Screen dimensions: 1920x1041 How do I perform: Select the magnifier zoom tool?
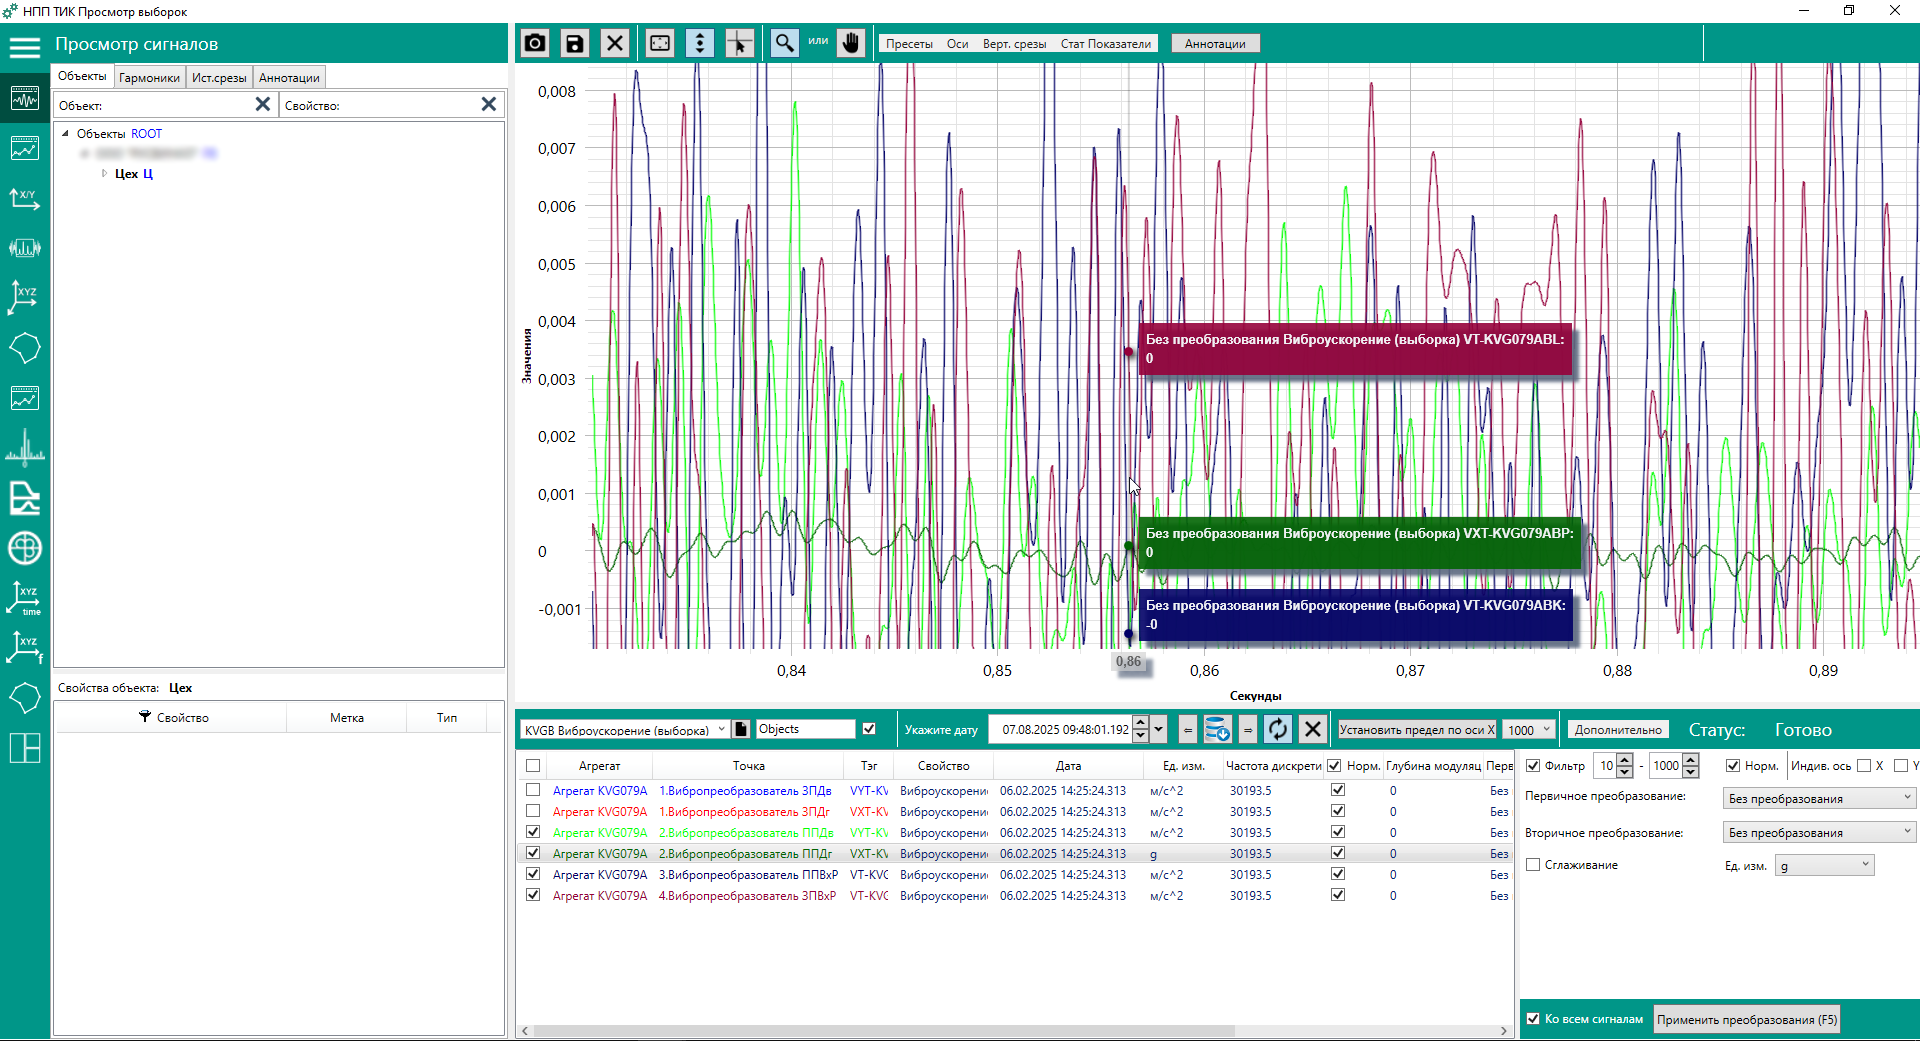click(x=785, y=43)
